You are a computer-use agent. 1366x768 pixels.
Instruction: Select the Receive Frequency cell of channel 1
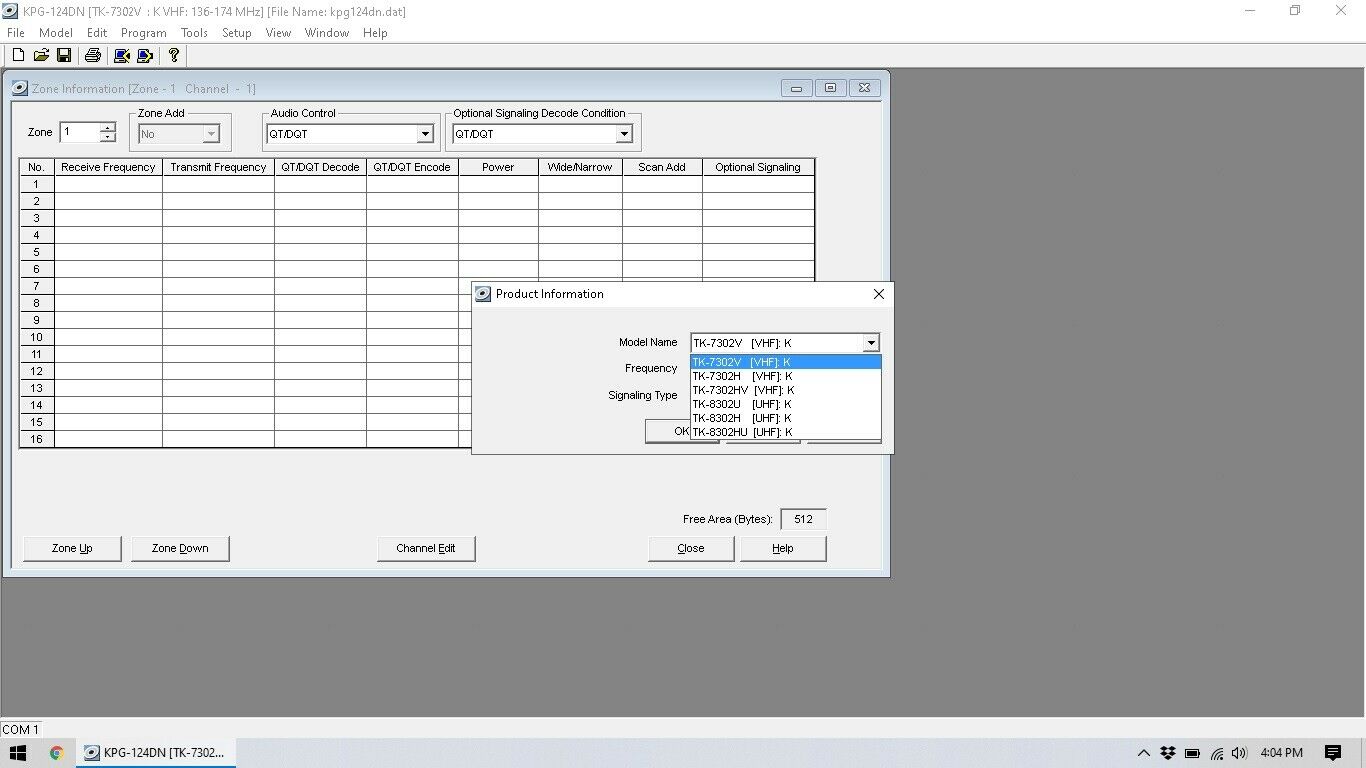click(108, 184)
